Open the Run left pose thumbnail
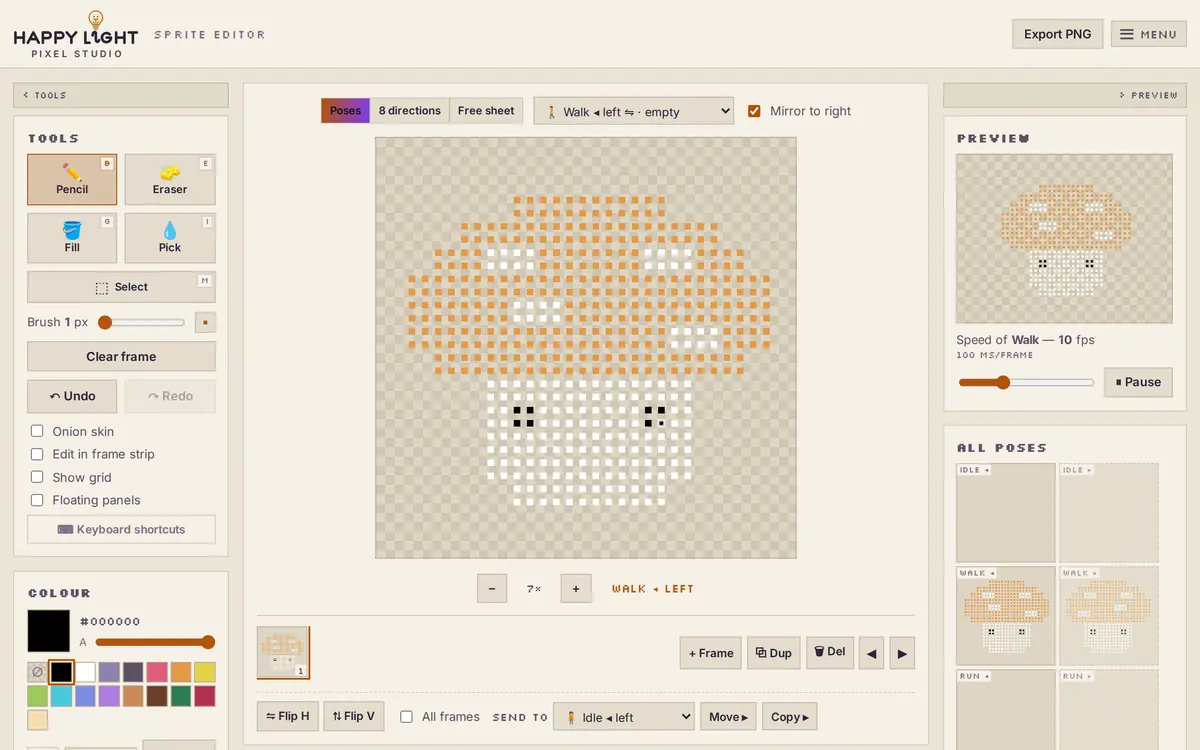The height and width of the screenshot is (750, 1200). [1006, 709]
